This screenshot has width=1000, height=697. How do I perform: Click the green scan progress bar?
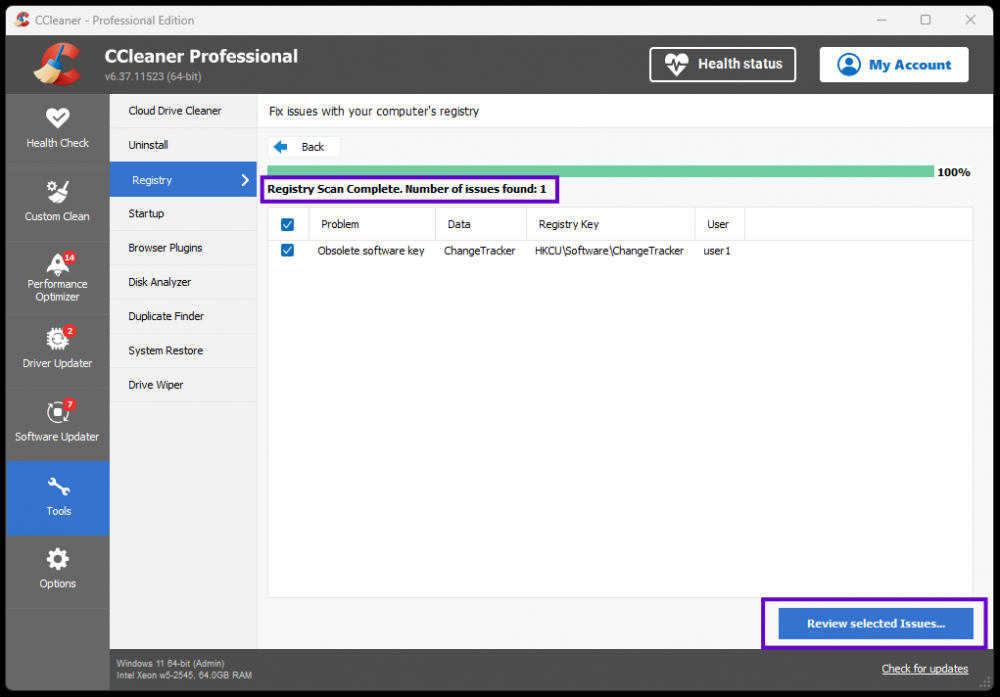coord(600,172)
